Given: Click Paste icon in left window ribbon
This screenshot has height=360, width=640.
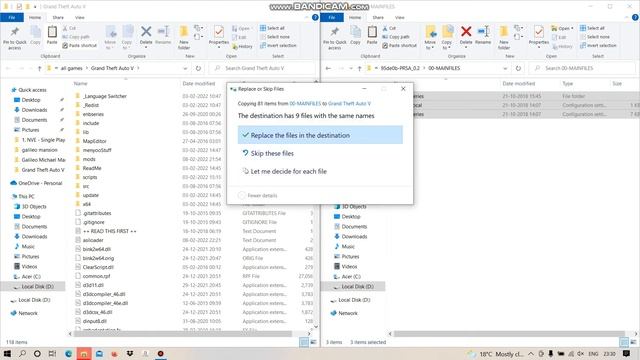Looking at the screenshot, I should [x=52, y=35].
